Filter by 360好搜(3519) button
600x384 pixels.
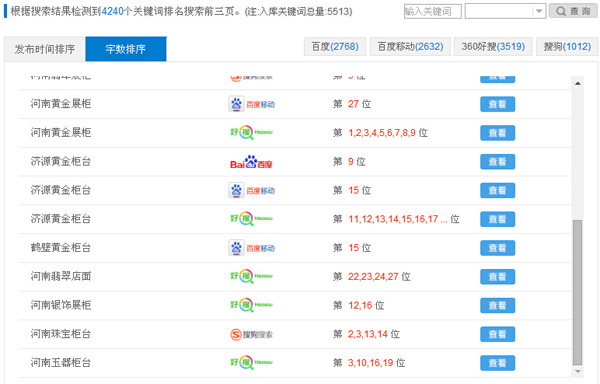tap(493, 47)
